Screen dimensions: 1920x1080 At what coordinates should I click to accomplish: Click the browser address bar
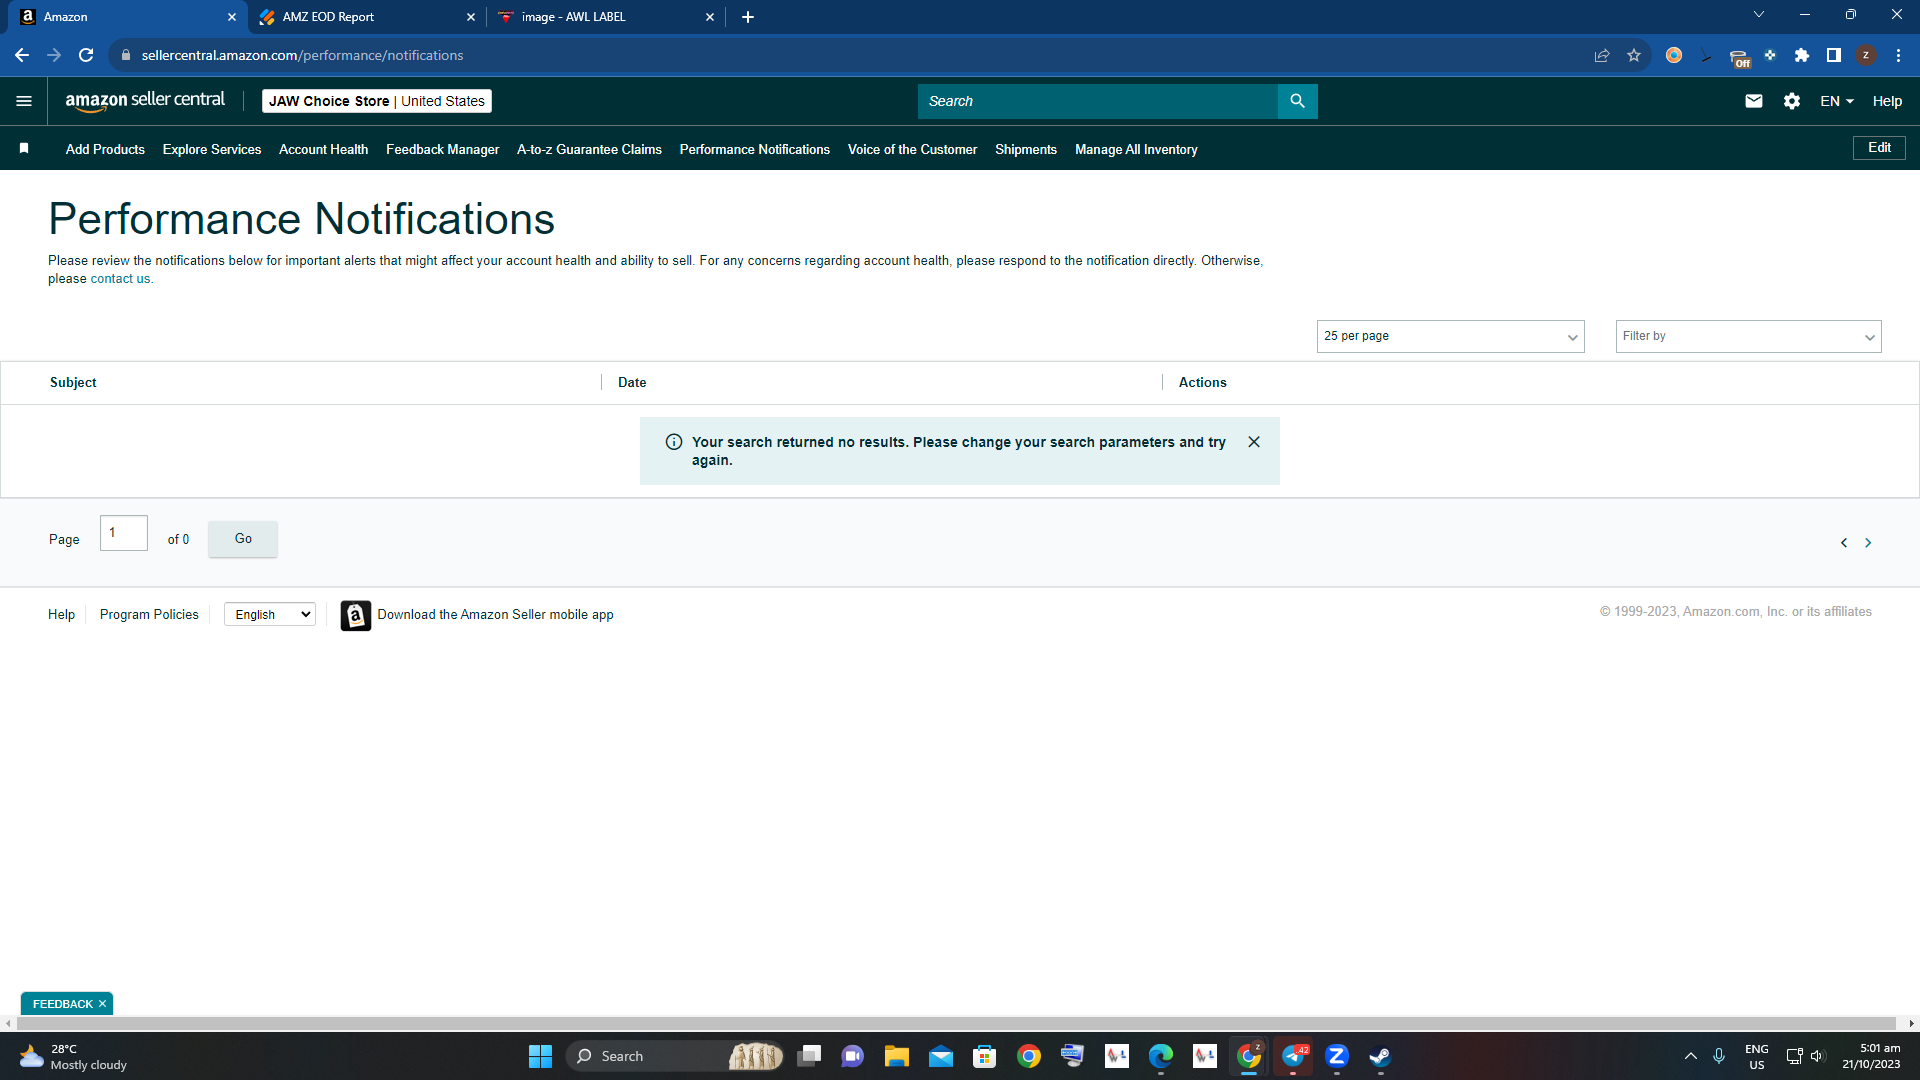(x=850, y=55)
